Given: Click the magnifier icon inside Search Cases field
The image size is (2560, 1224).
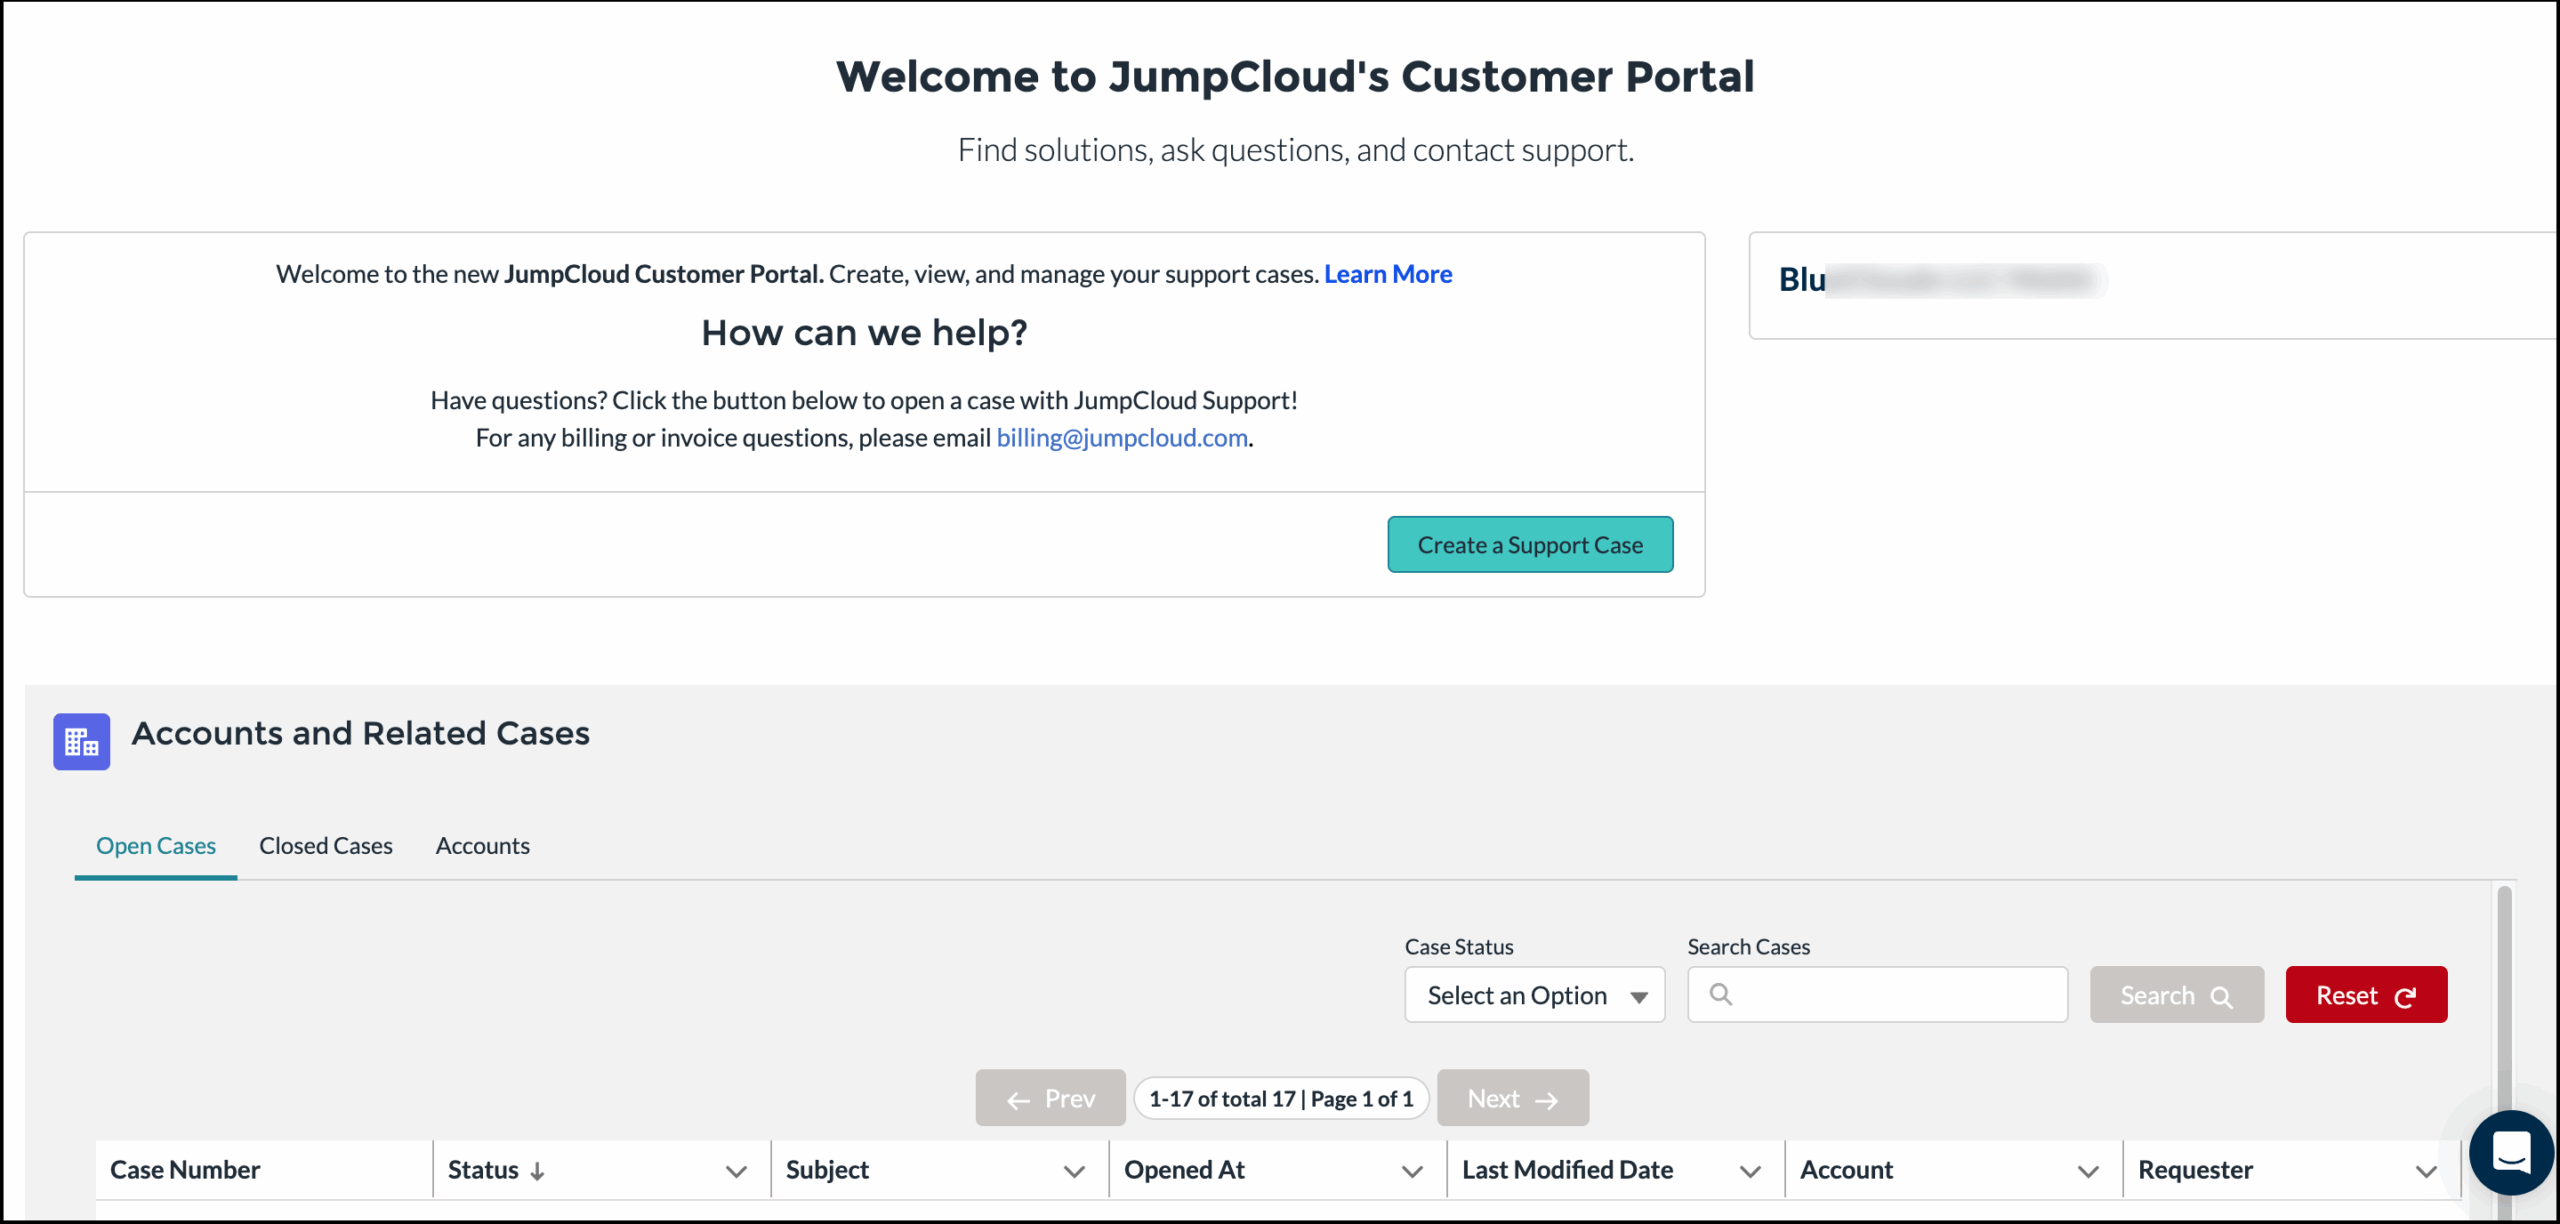Looking at the screenshot, I should (1722, 994).
